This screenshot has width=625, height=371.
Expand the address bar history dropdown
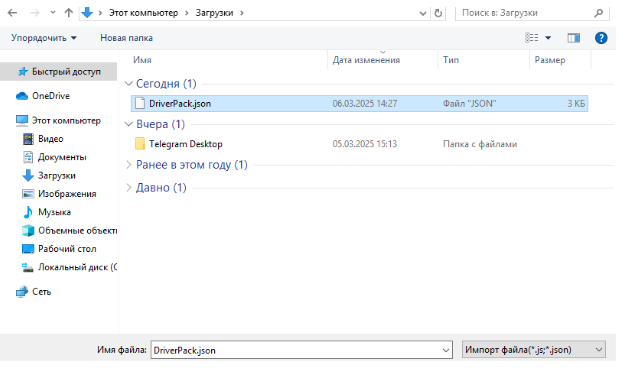click(x=423, y=13)
